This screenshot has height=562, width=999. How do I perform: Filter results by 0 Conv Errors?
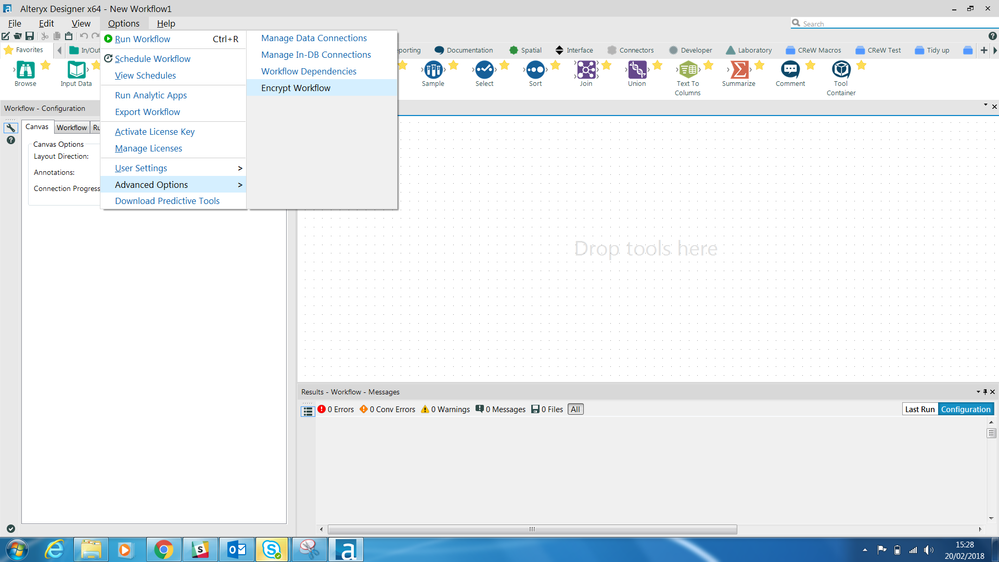tap(387, 409)
